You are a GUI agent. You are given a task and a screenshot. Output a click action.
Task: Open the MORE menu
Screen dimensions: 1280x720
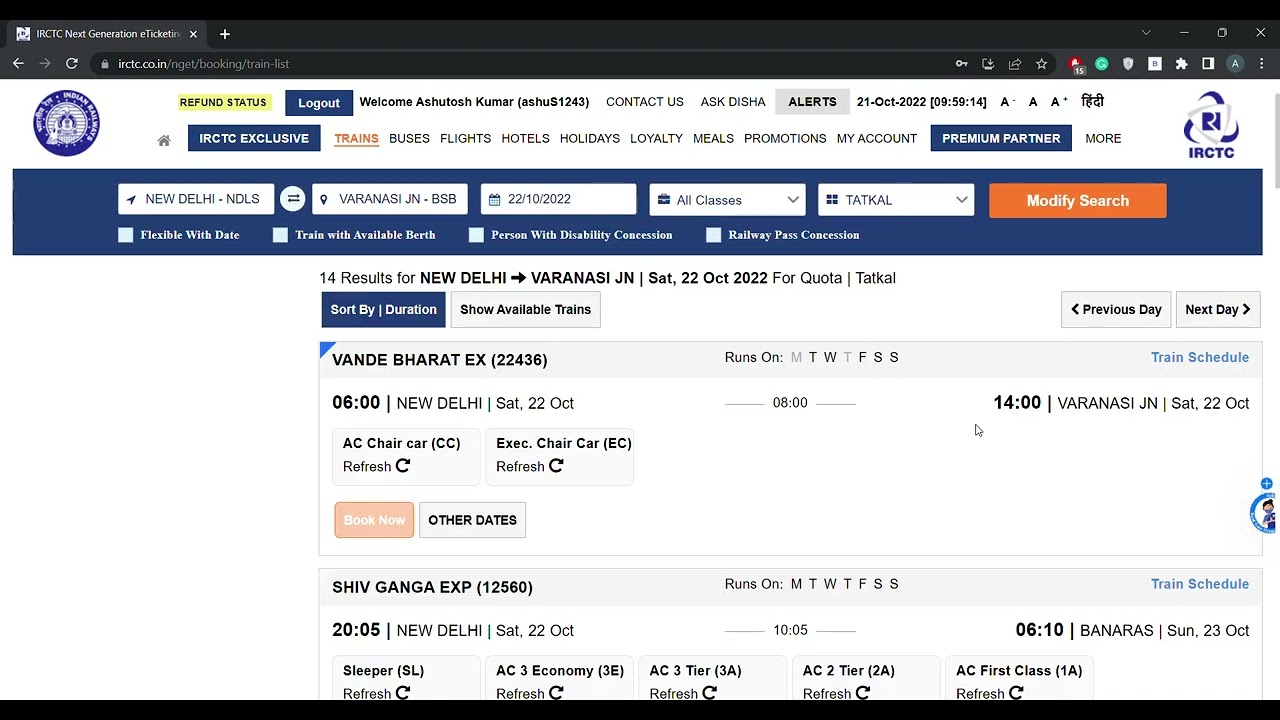click(1103, 138)
